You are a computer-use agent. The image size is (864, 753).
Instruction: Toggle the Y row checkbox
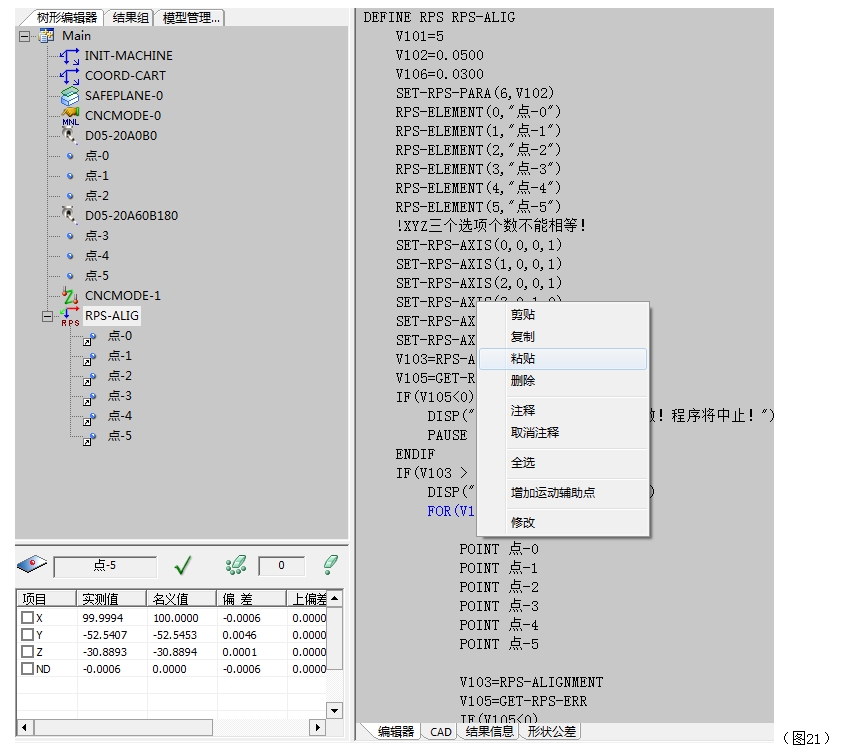pyautogui.click(x=27, y=635)
